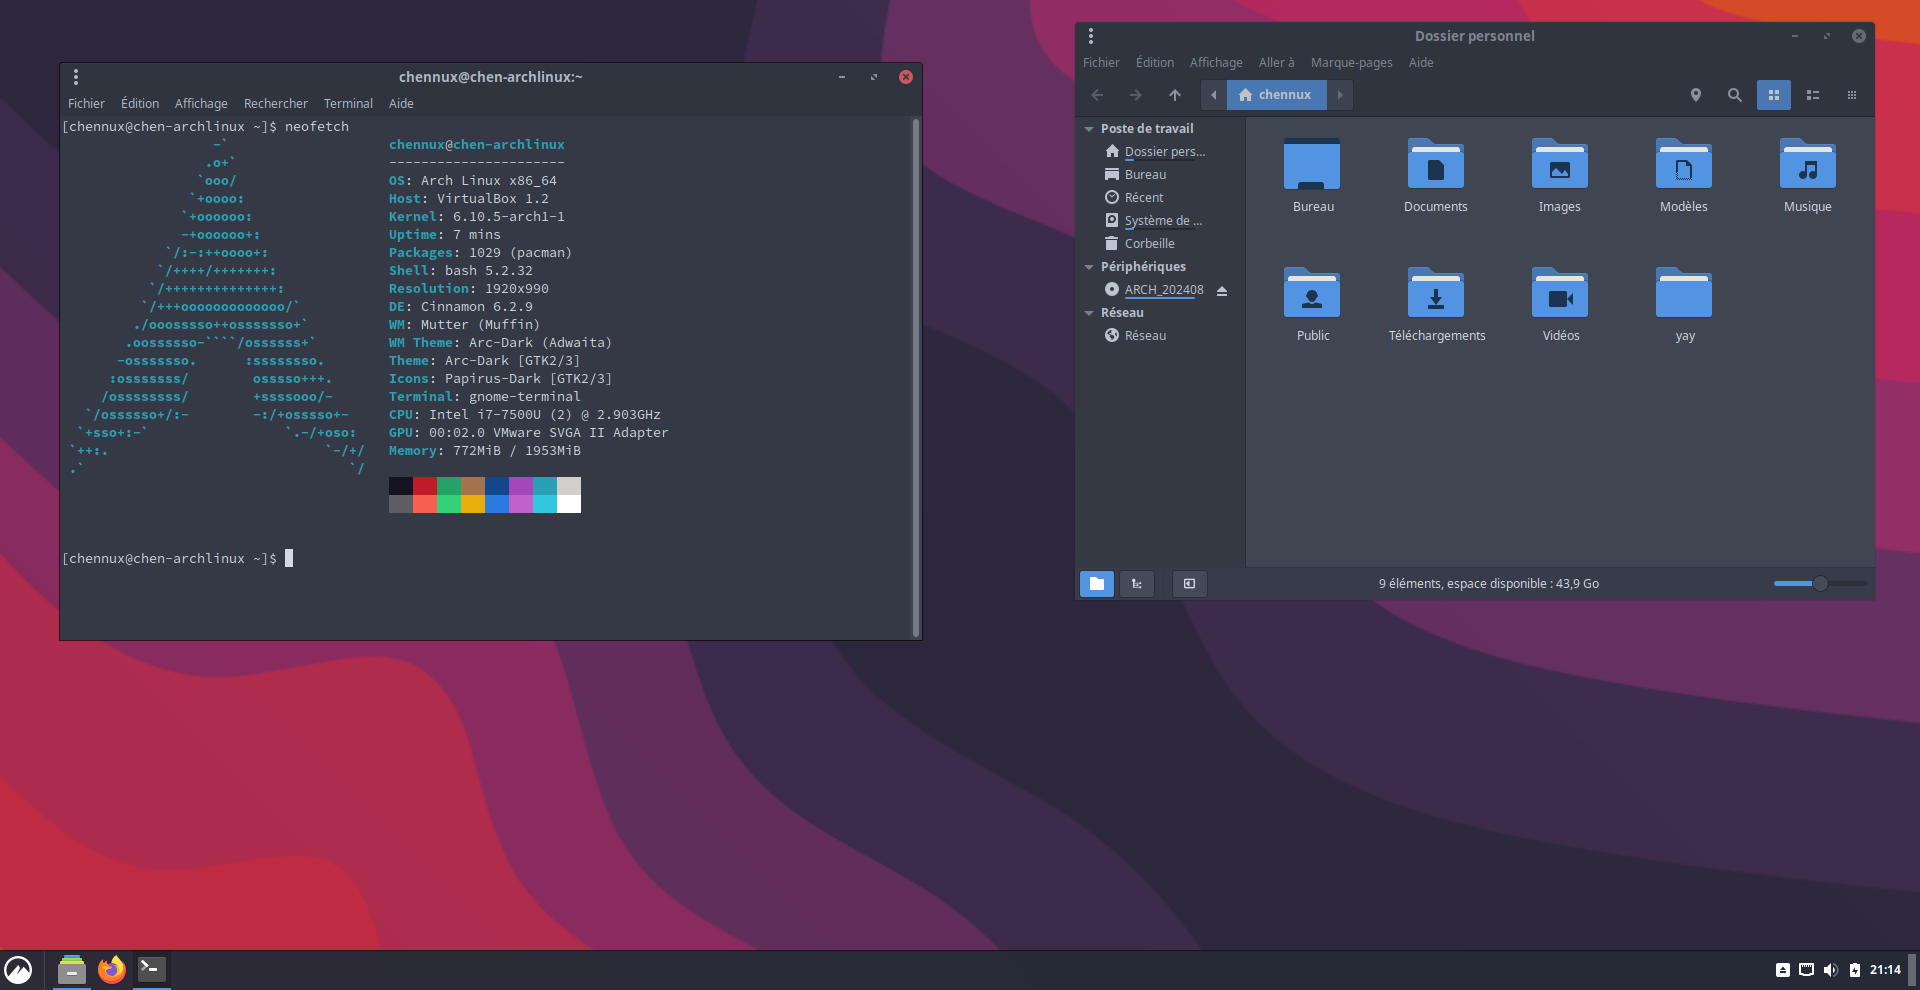Click path bar right scroll arrow

click(x=1340, y=95)
